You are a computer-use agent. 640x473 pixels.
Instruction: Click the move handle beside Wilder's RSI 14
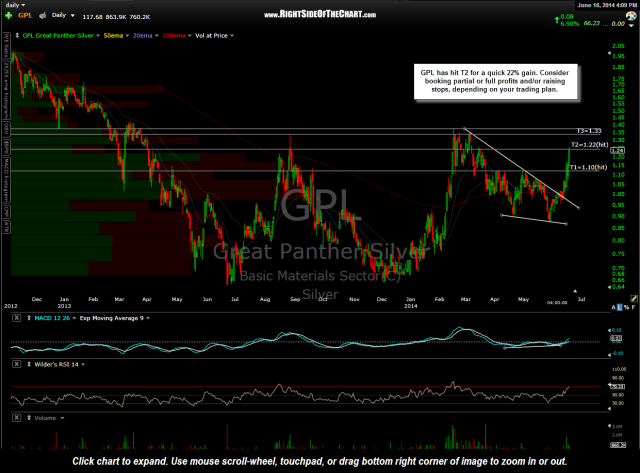coord(29,364)
